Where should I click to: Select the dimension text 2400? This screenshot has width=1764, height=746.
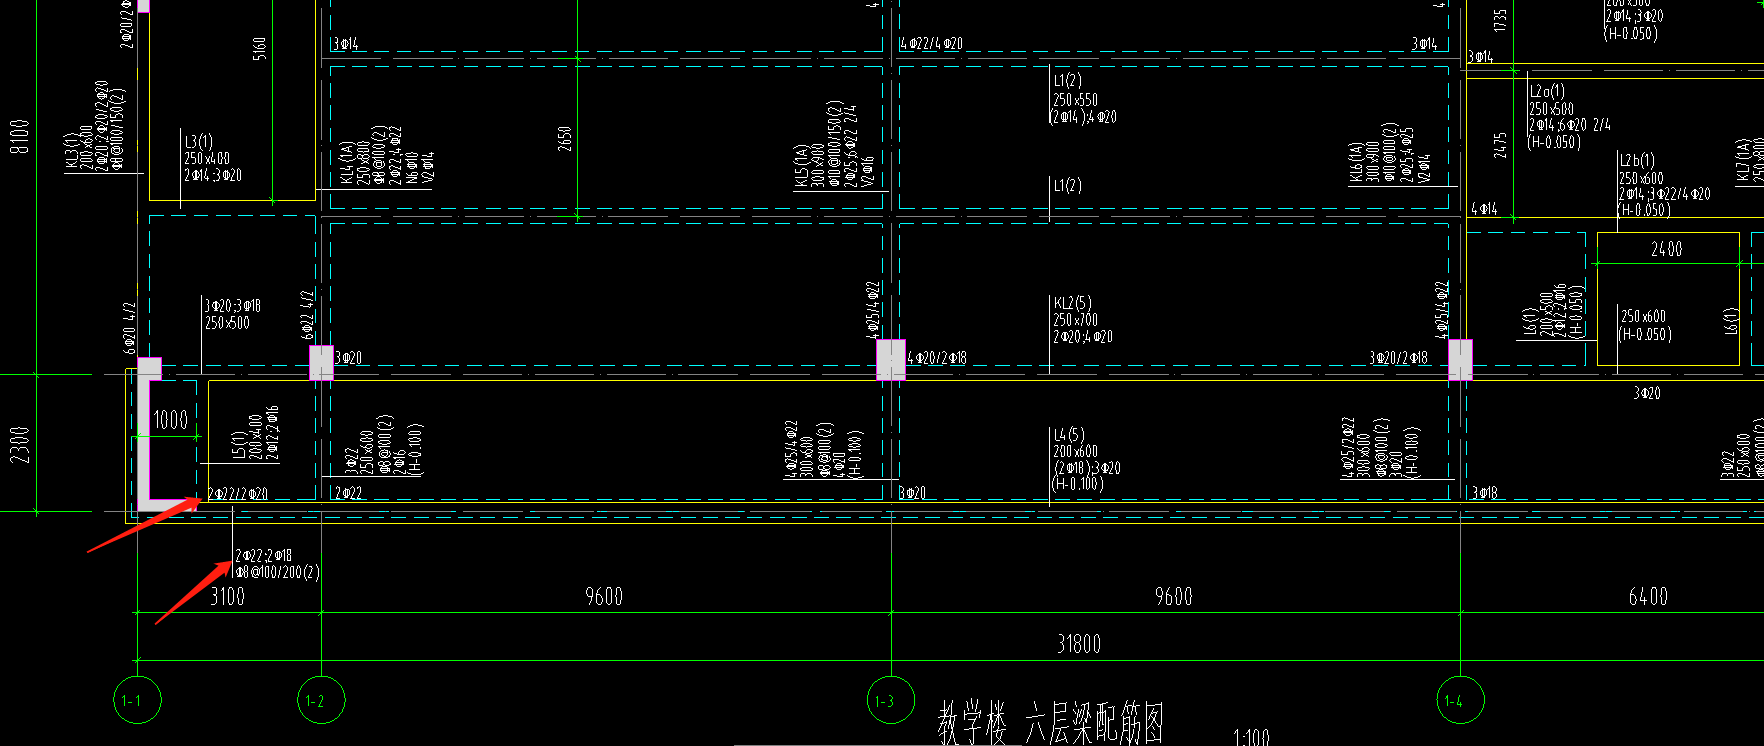[x=1666, y=249]
